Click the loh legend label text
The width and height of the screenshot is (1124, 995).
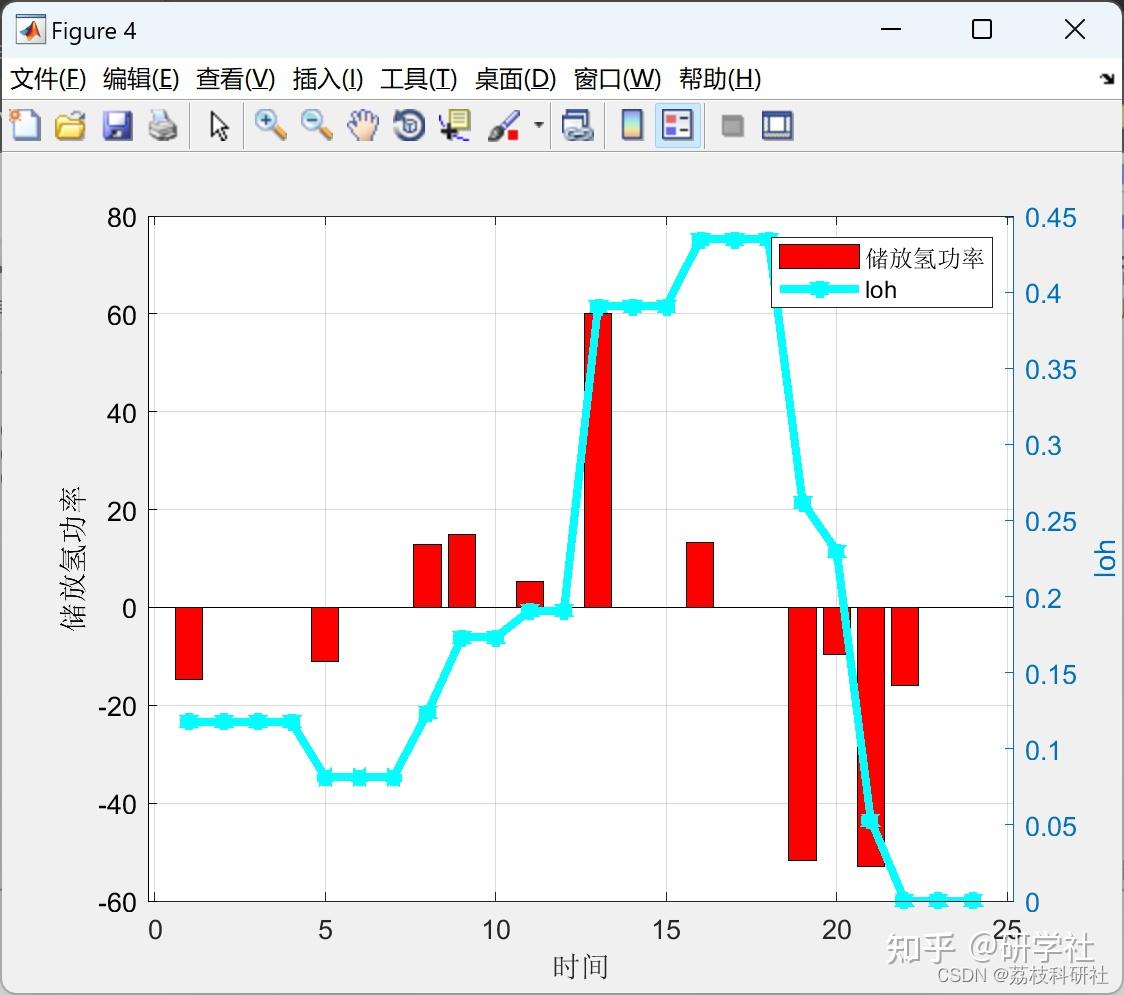881,290
